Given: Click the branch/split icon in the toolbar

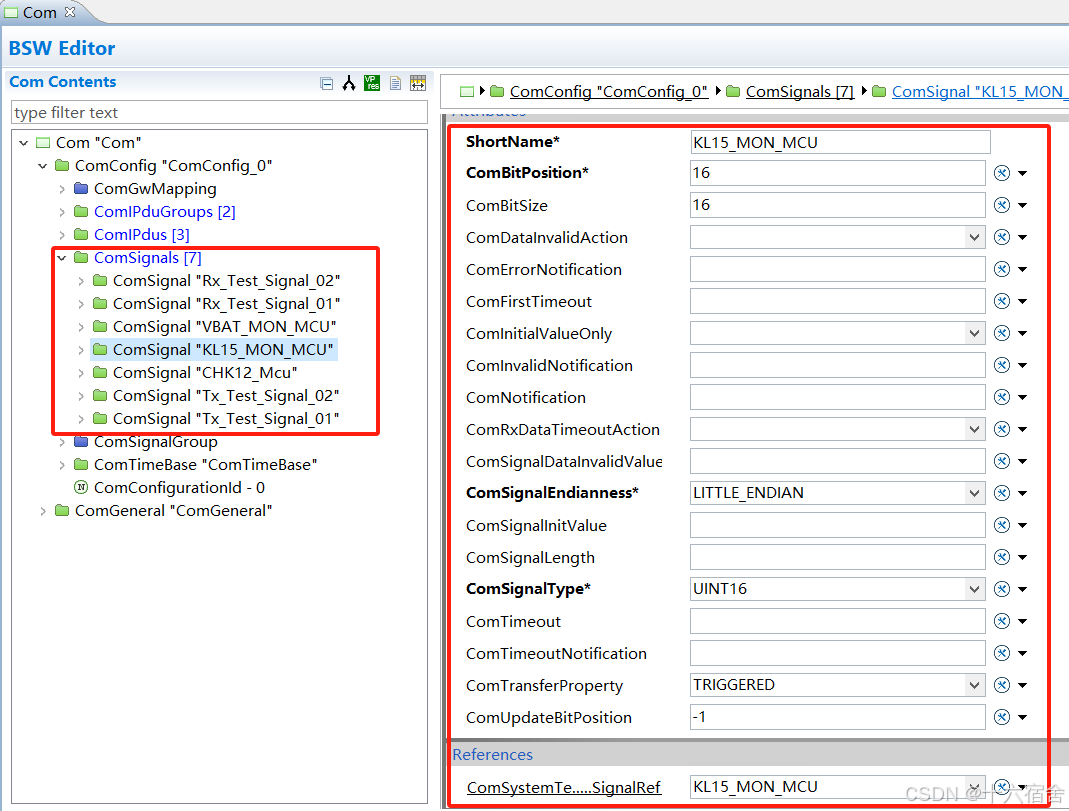Looking at the screenshot, I should 348,82.
